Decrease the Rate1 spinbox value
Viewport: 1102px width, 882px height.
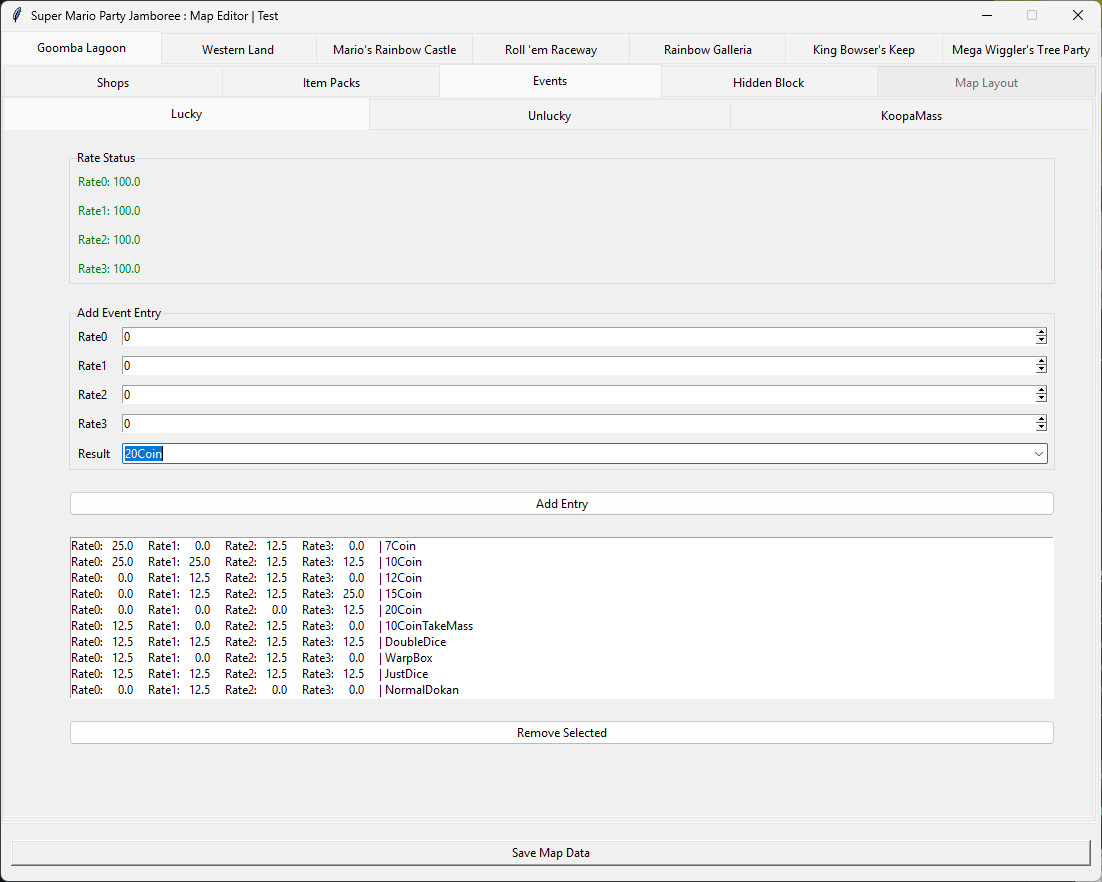pos(1041,370)
